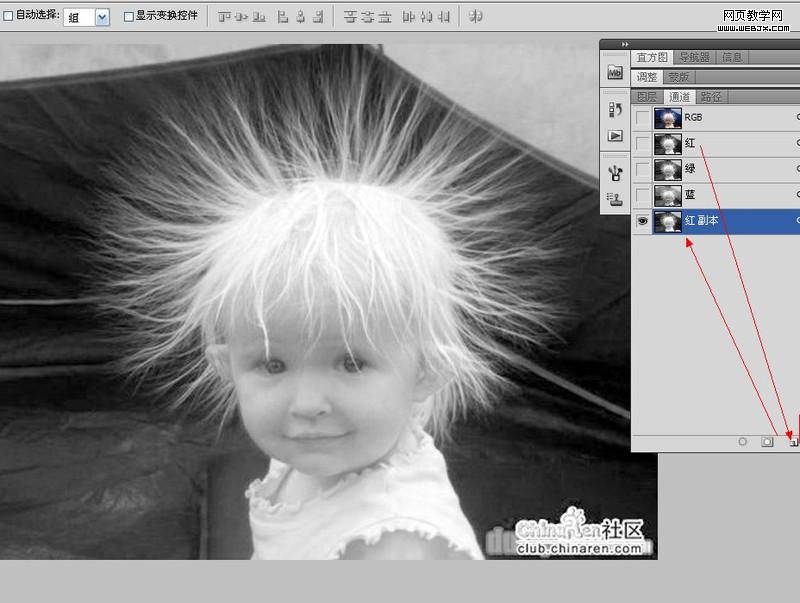800x603 pixels.
Task: Select the 红 channel thumbnail
Action: click(667, 144)
